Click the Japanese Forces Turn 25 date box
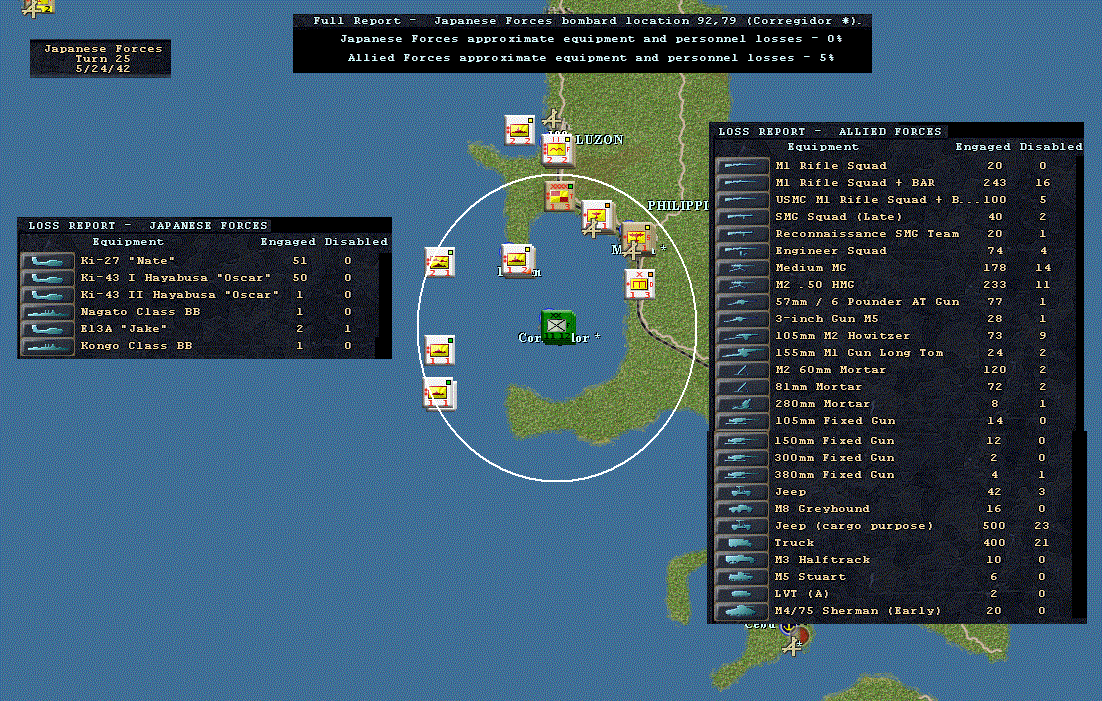 tap(101, 58)
